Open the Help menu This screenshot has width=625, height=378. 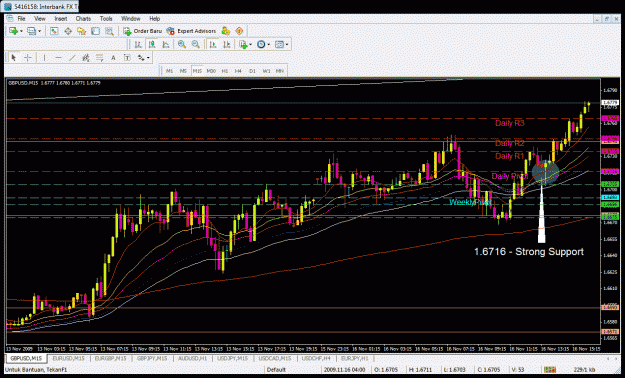[x=154, y=19]
